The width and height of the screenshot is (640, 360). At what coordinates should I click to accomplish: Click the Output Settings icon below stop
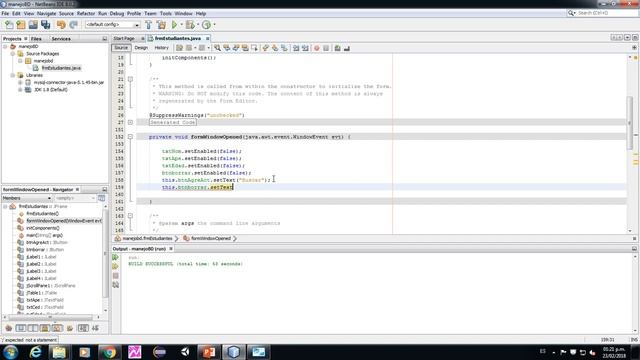pos(116,285)
